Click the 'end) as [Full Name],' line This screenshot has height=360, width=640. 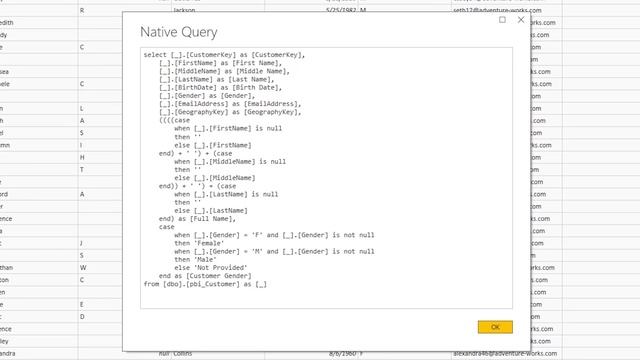[x=197, y=219]
